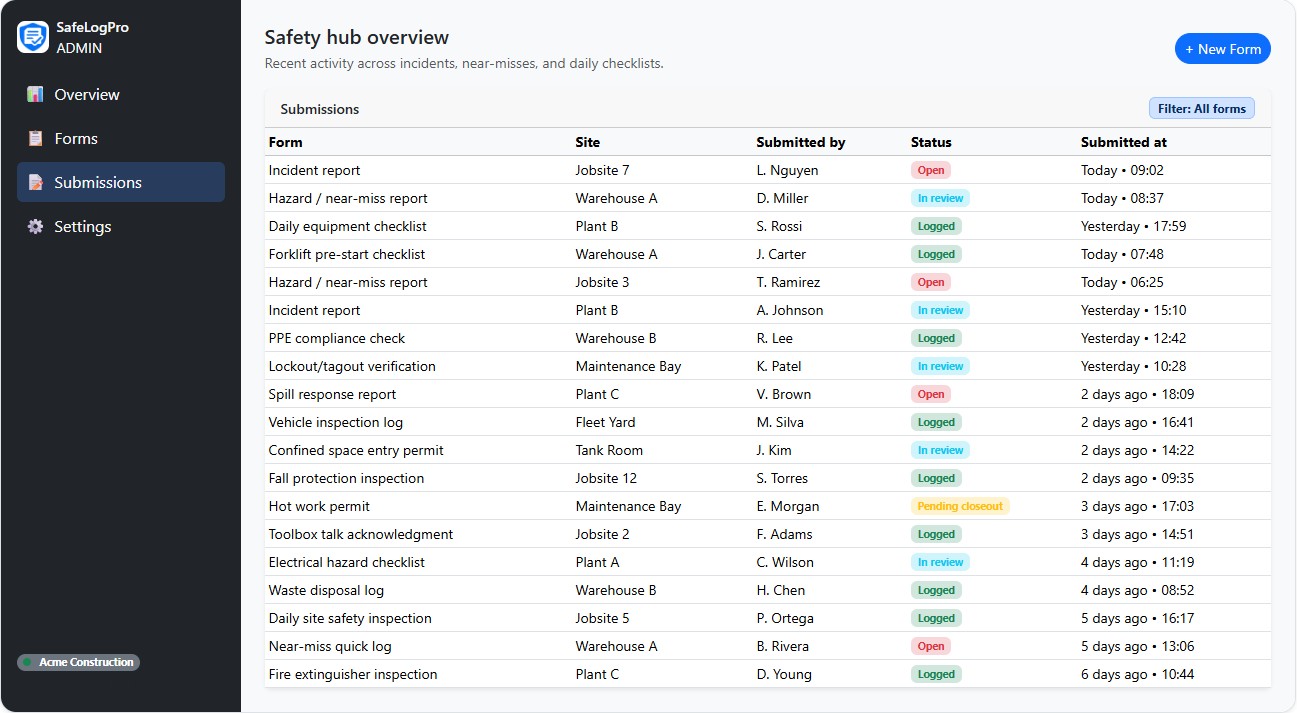Select the Hazard / near-miss report from Warehouse A
The height and width of the screenshot is (713, 1297).
(347, 198)
